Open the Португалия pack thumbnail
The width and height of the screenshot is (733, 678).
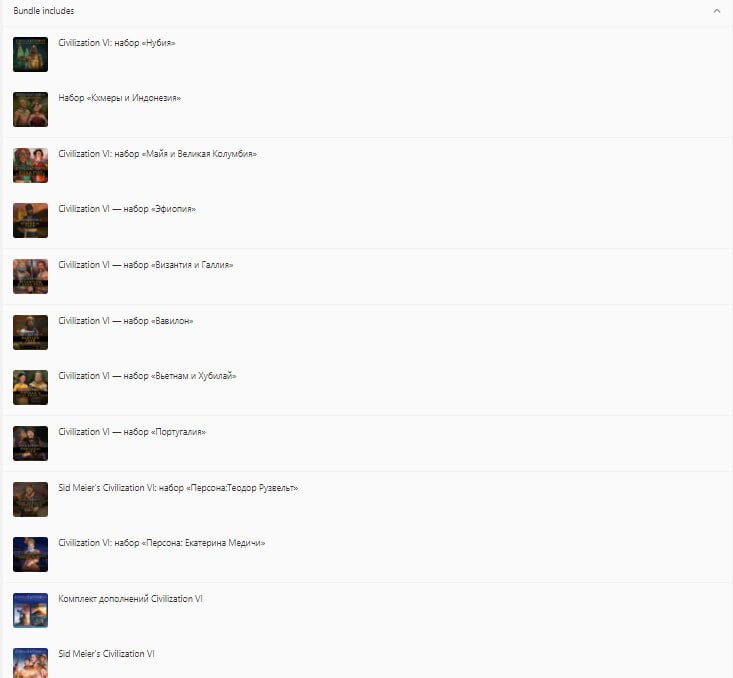point(30,444)
